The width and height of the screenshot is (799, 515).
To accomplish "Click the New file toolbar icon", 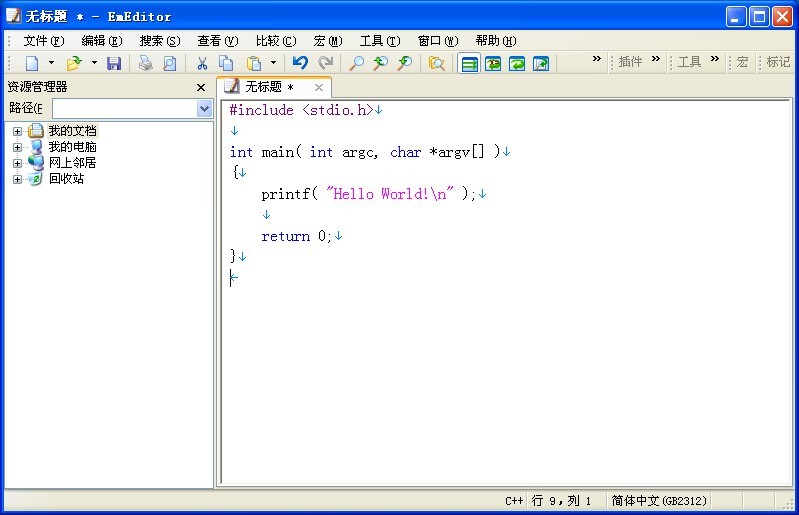I will pos(32,63).
